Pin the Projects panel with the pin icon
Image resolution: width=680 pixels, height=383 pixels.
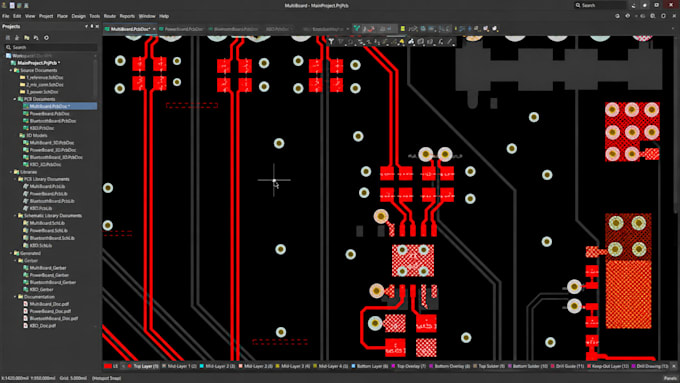coord(92,26)
